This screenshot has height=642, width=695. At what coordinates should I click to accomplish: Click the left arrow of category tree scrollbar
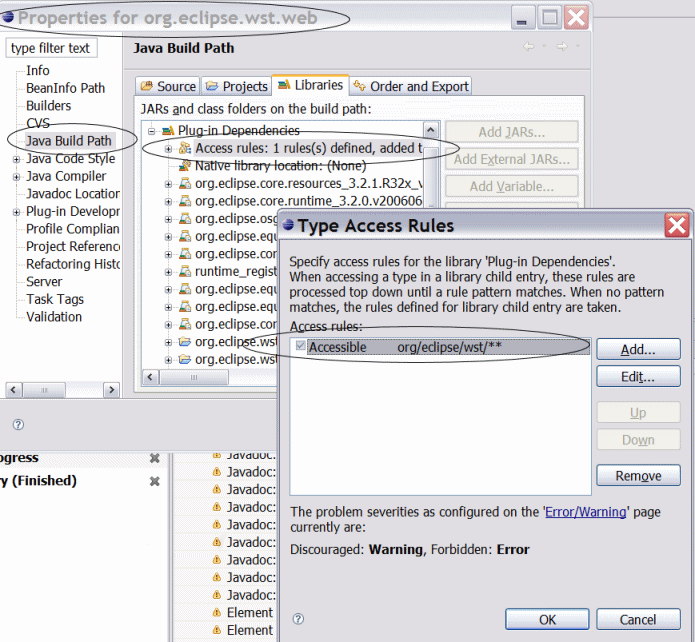tap(13, 390)
